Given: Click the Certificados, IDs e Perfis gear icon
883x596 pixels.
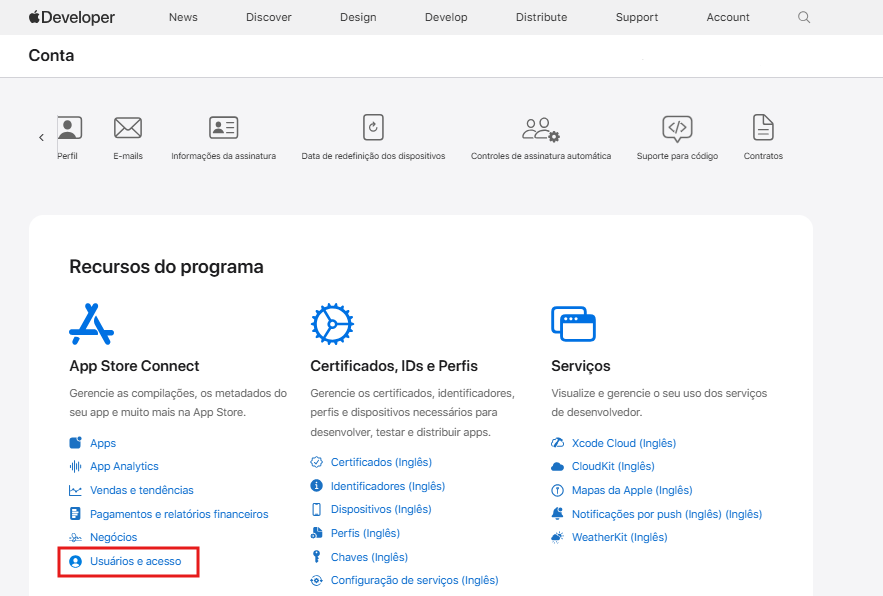Looking at the screenshot, I should tap(331, 324).
